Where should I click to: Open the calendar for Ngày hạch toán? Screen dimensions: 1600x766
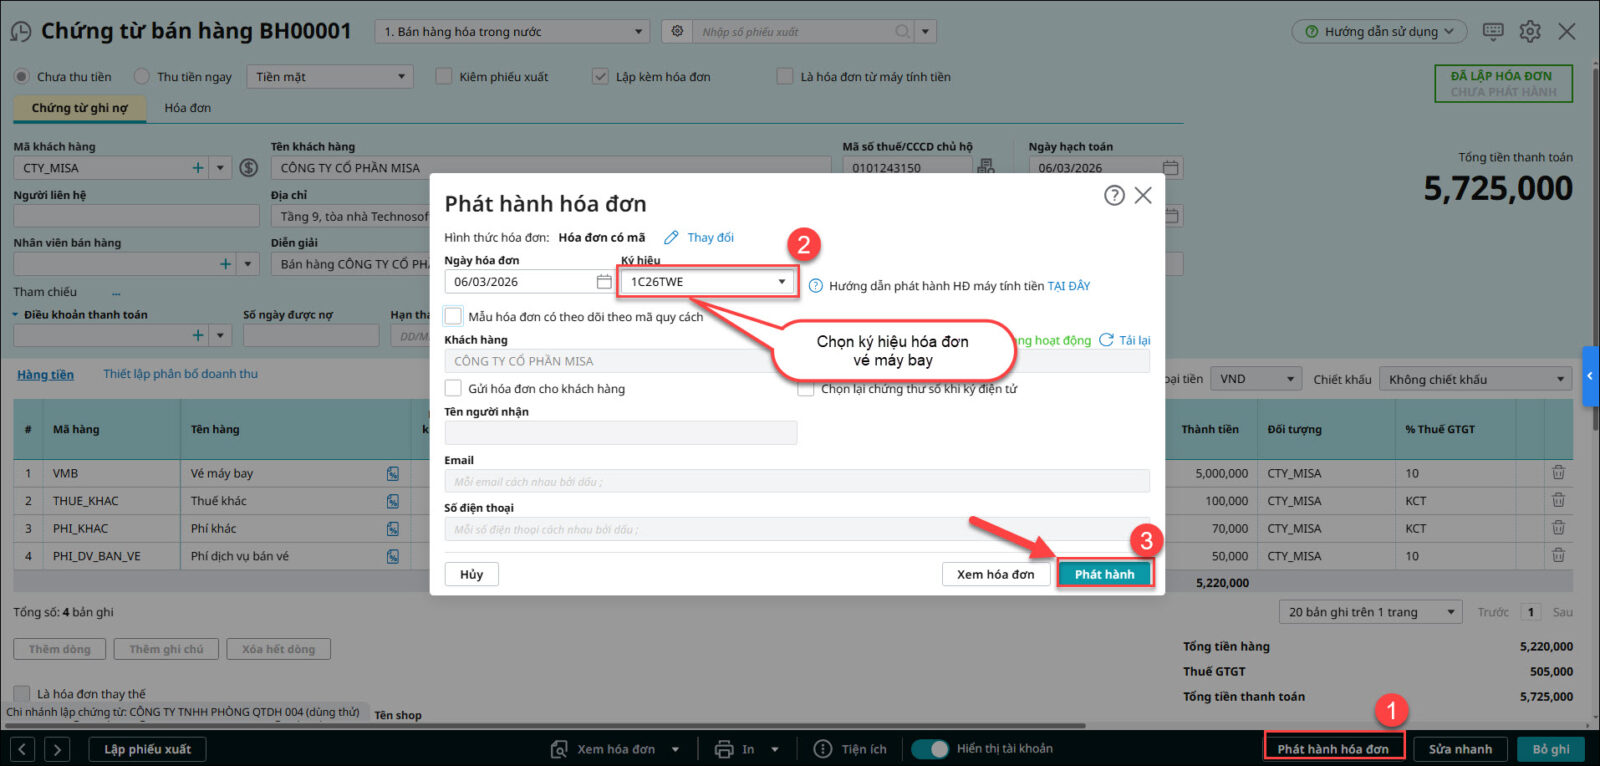1171,168
